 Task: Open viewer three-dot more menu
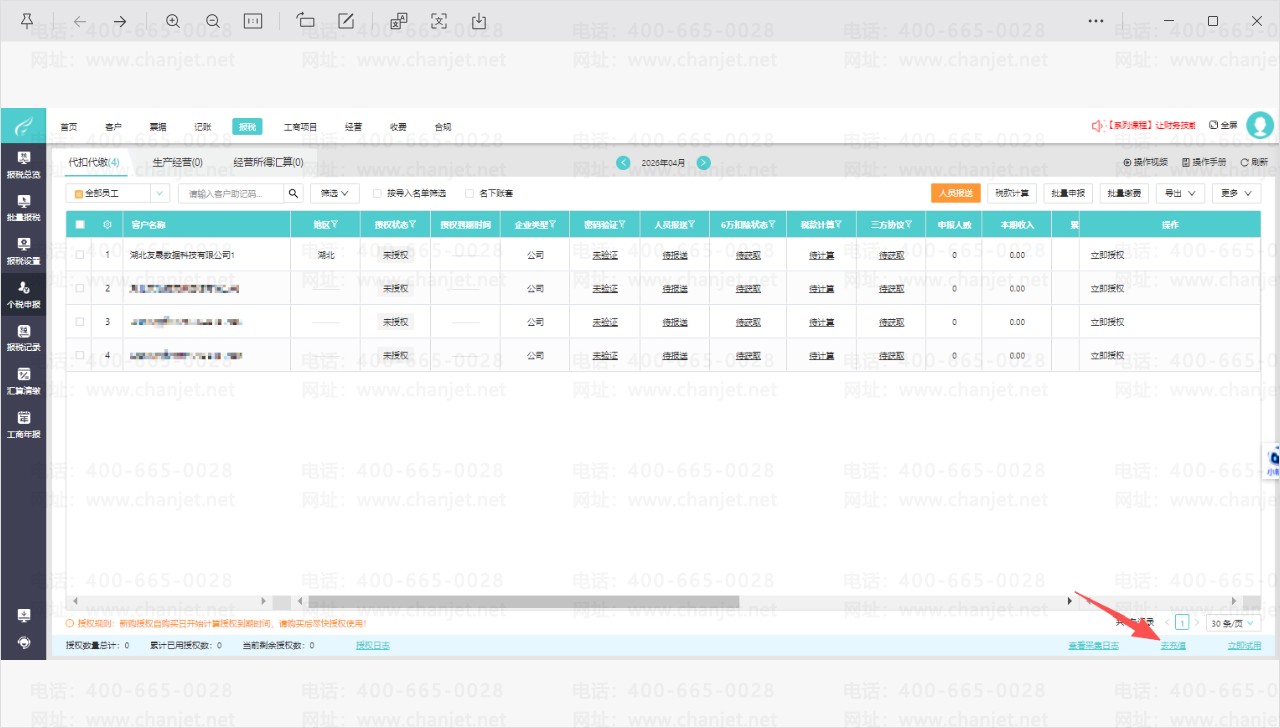coord(1096,21)
